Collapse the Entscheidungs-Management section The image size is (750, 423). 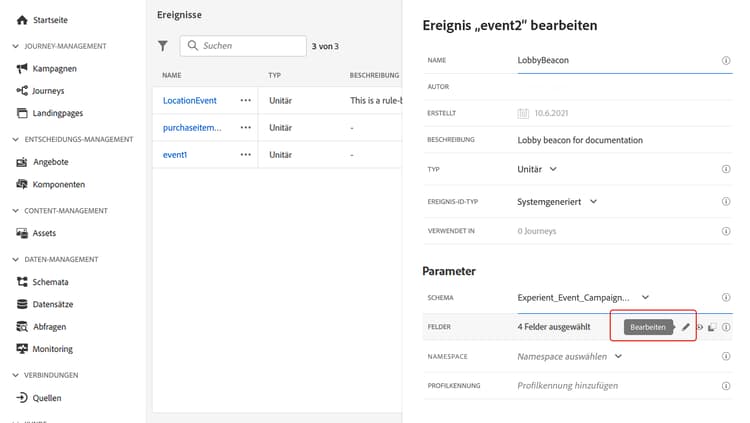click(15, 139)
